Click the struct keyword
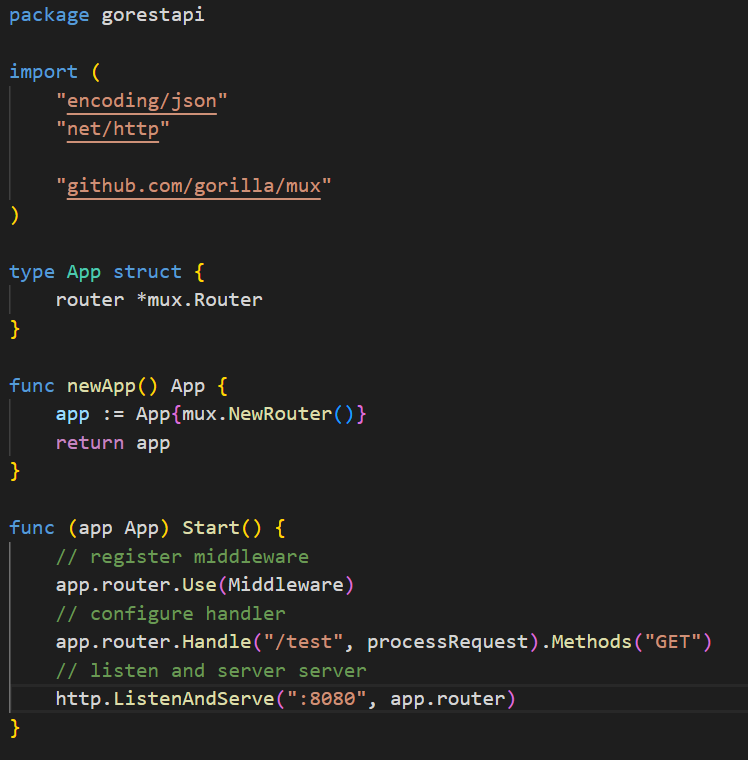This screenshot has width=748, height=760. click(x=147, y=272)
